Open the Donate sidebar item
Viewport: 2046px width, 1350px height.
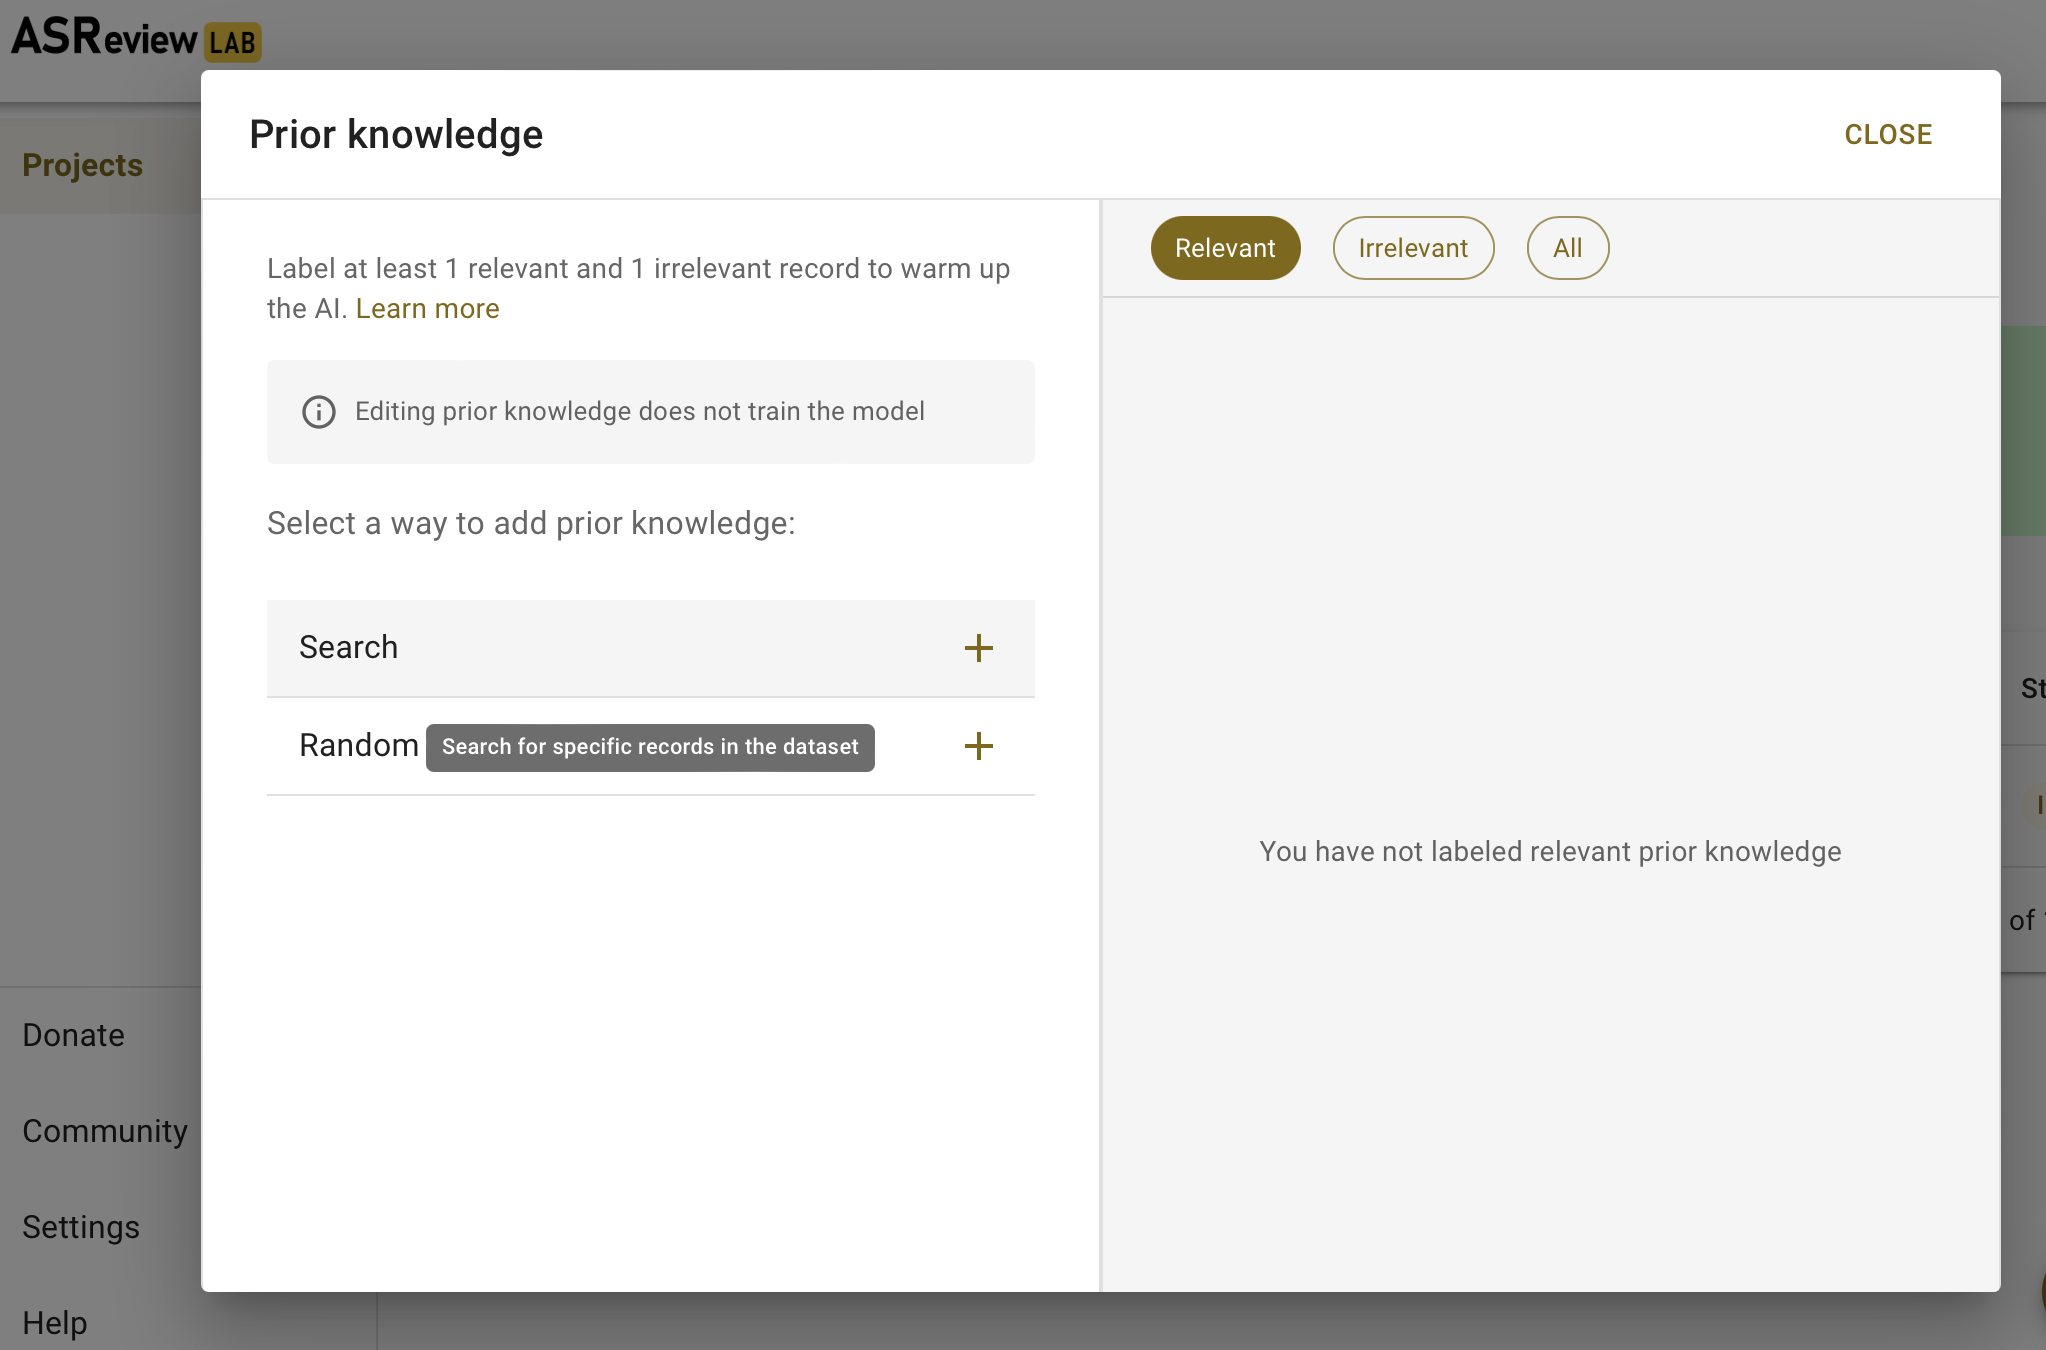click(73, 1035)
